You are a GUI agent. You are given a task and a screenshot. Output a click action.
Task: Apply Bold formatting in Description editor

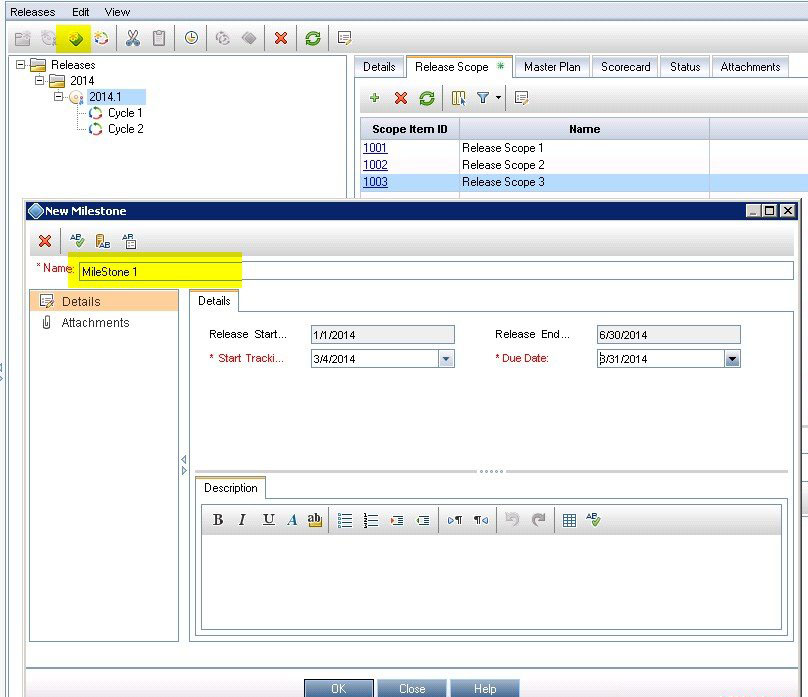218,520
